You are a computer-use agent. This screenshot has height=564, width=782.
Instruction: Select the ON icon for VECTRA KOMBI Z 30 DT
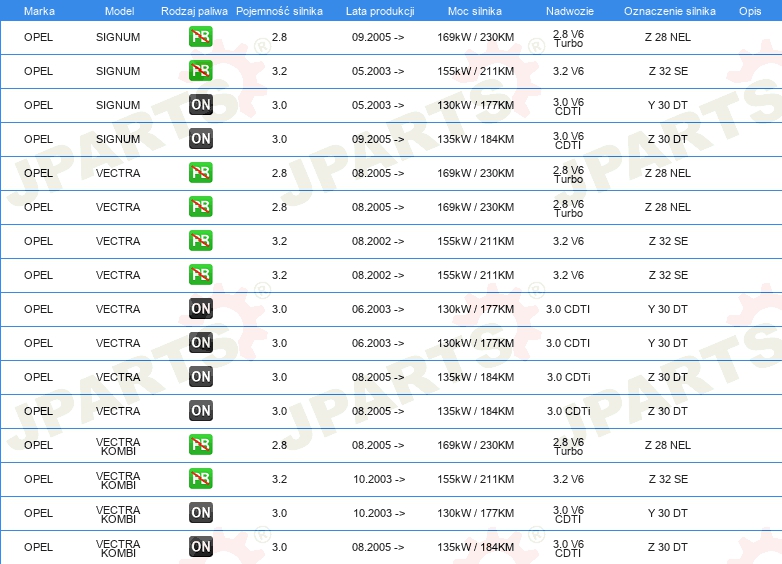(x=200, y=547)
